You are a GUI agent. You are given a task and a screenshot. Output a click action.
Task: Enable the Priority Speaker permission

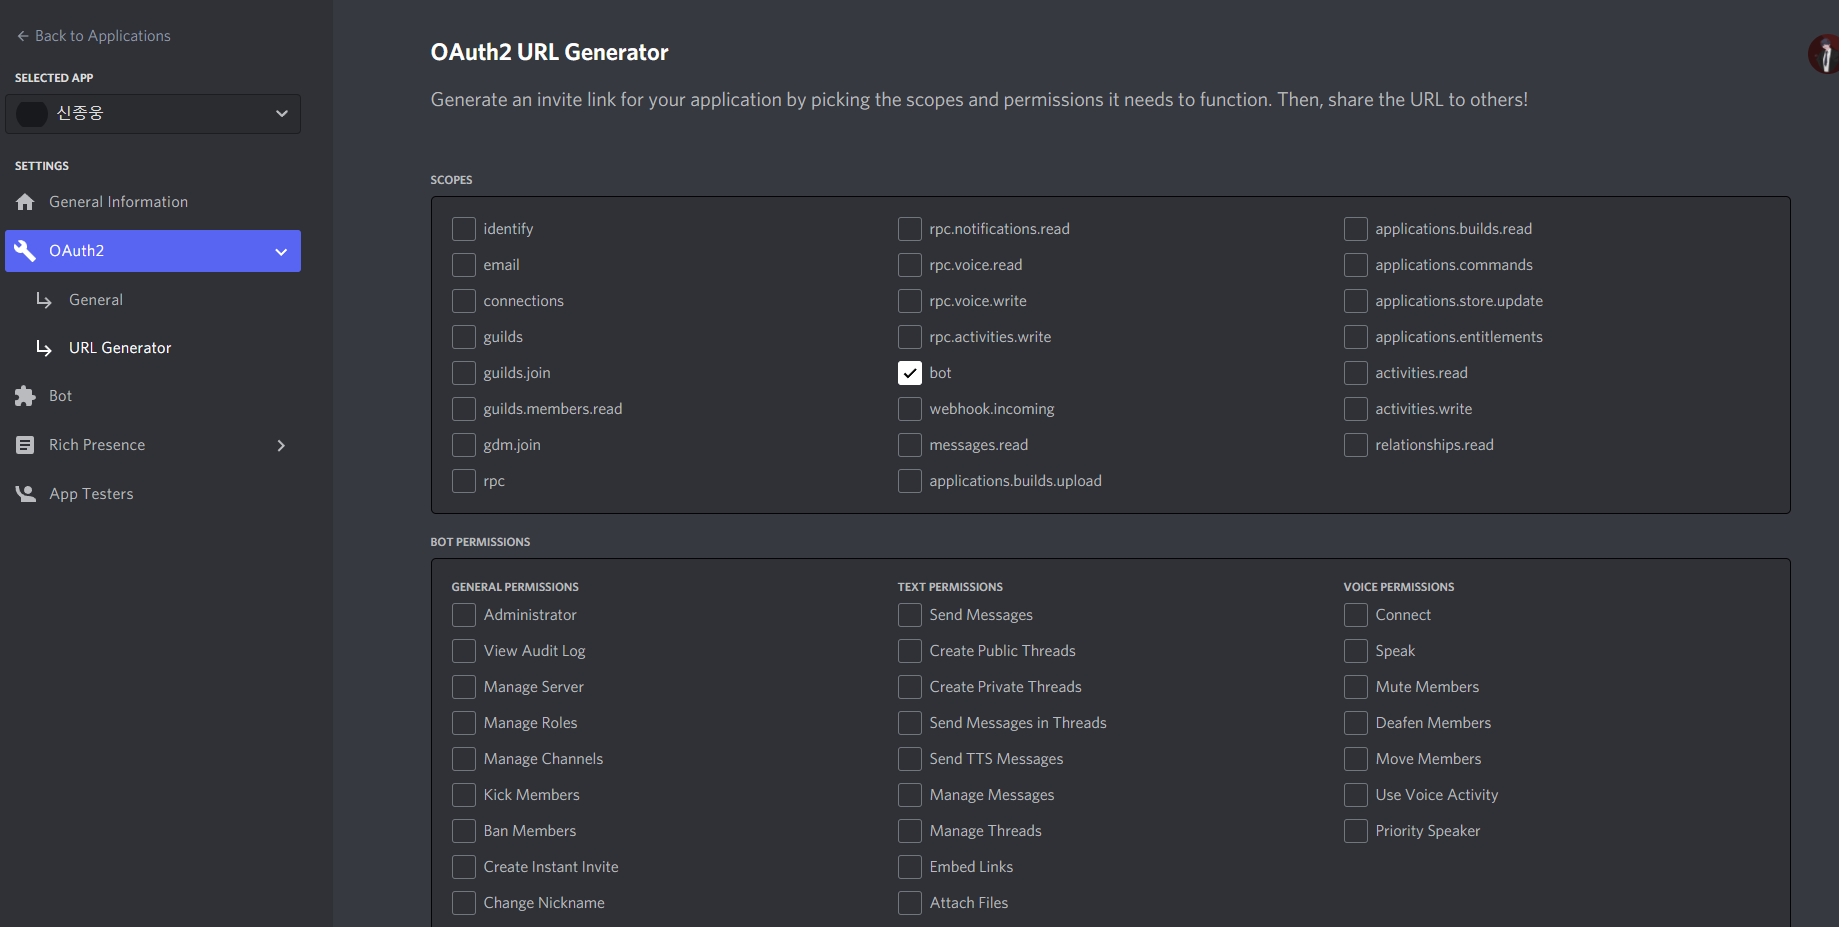[x=1356, y=831]
